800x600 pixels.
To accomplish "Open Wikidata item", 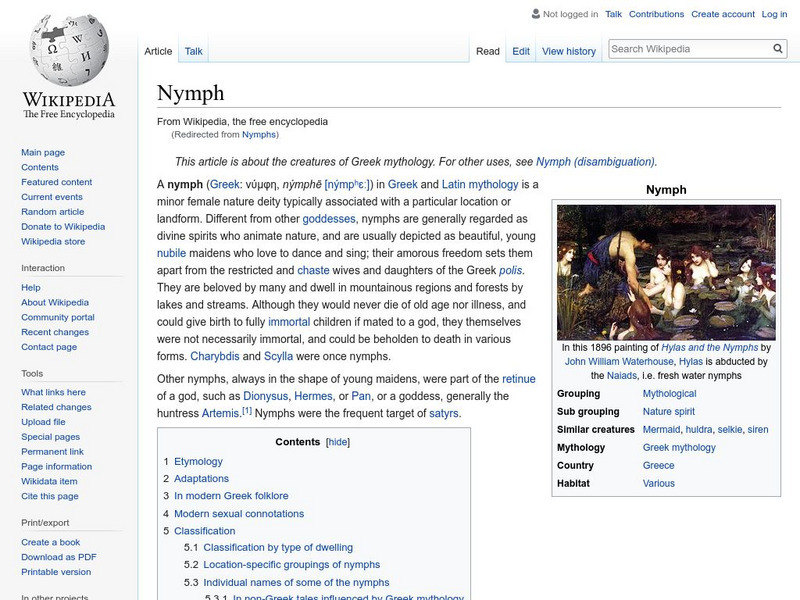I will click(49, 481).
